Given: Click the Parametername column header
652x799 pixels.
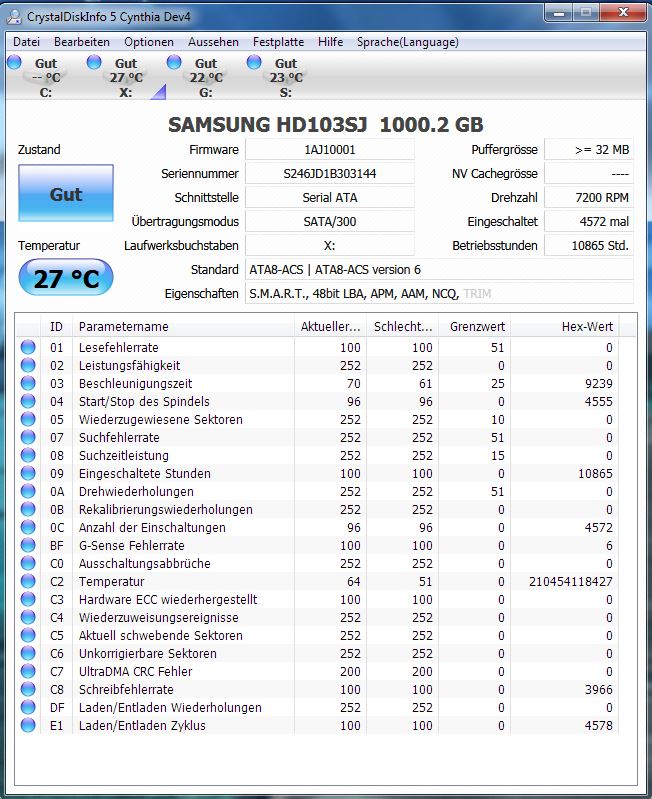Looking at the screenshot, I should click(x=184, y=326).
